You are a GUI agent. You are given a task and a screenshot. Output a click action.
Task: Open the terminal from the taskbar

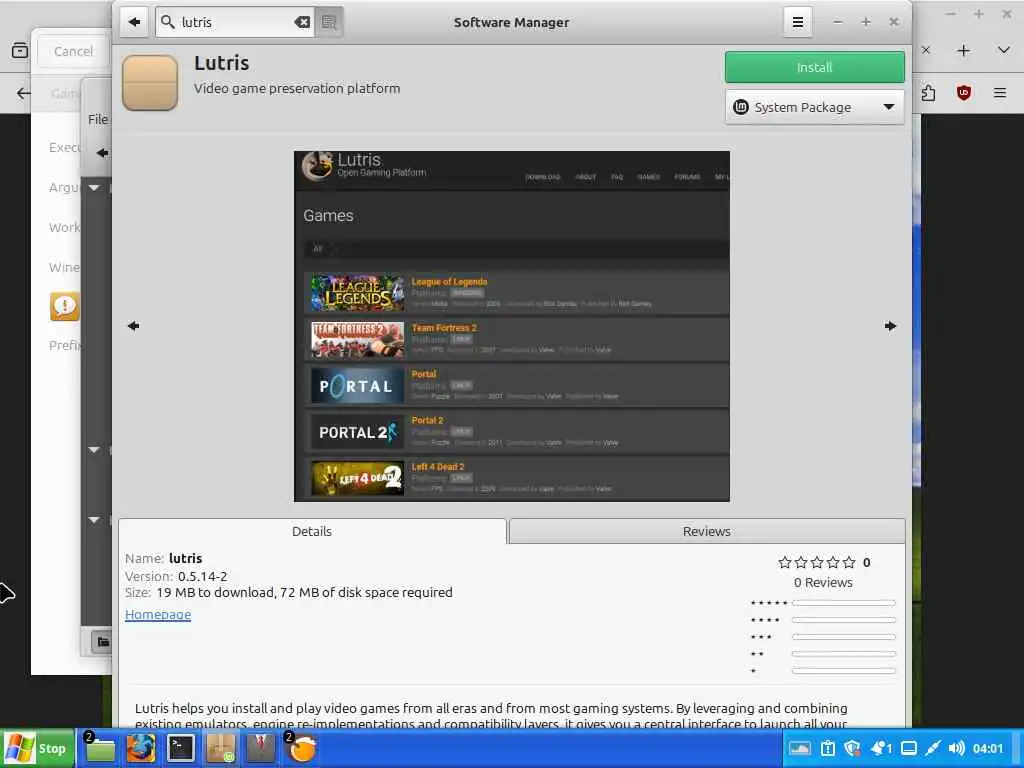click(x=181, y=748)
